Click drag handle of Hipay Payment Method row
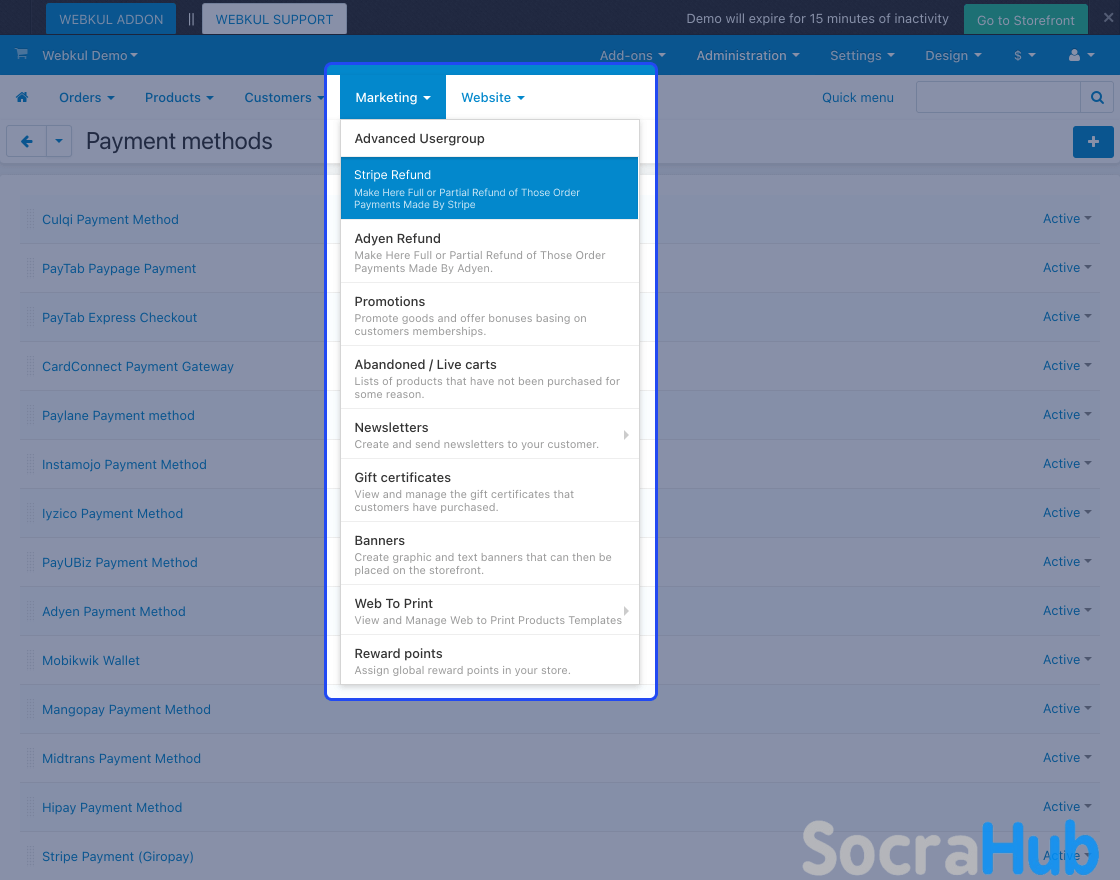The width and height of the screenshot is (1120, 880). point(30,807)
